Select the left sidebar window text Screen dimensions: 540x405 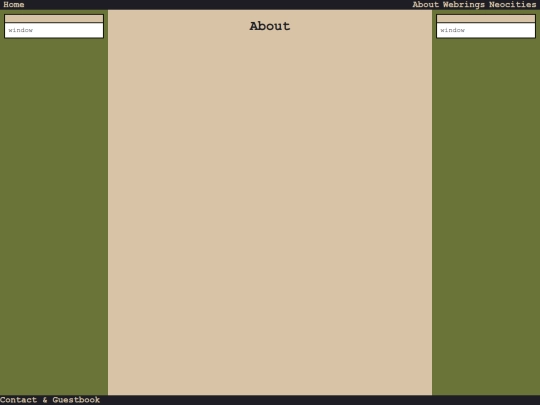(21, 30)
